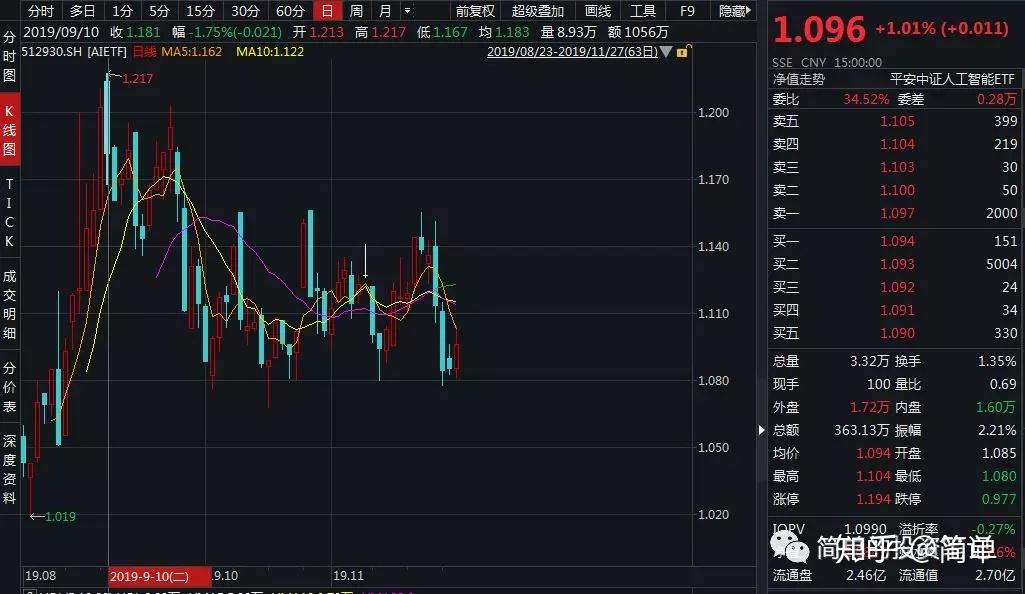Click the 买三 1.092 order row

coord(894,287)
